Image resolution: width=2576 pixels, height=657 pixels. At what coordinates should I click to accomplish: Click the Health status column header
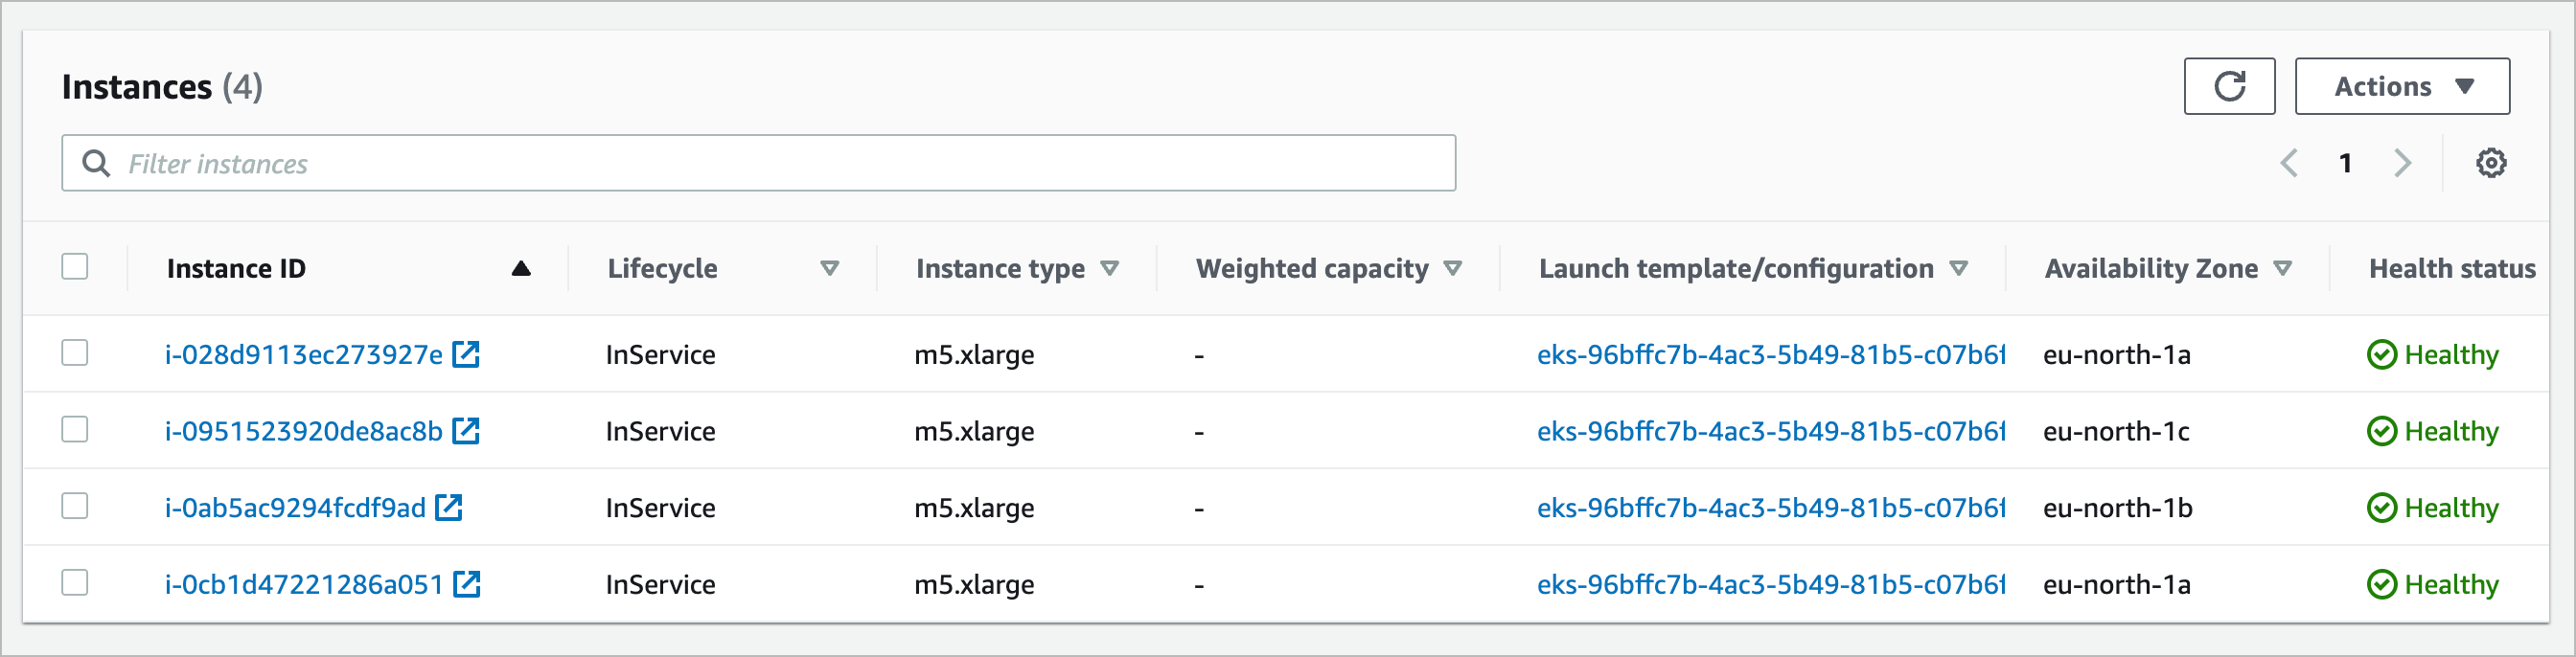(x=2452, y=268)
